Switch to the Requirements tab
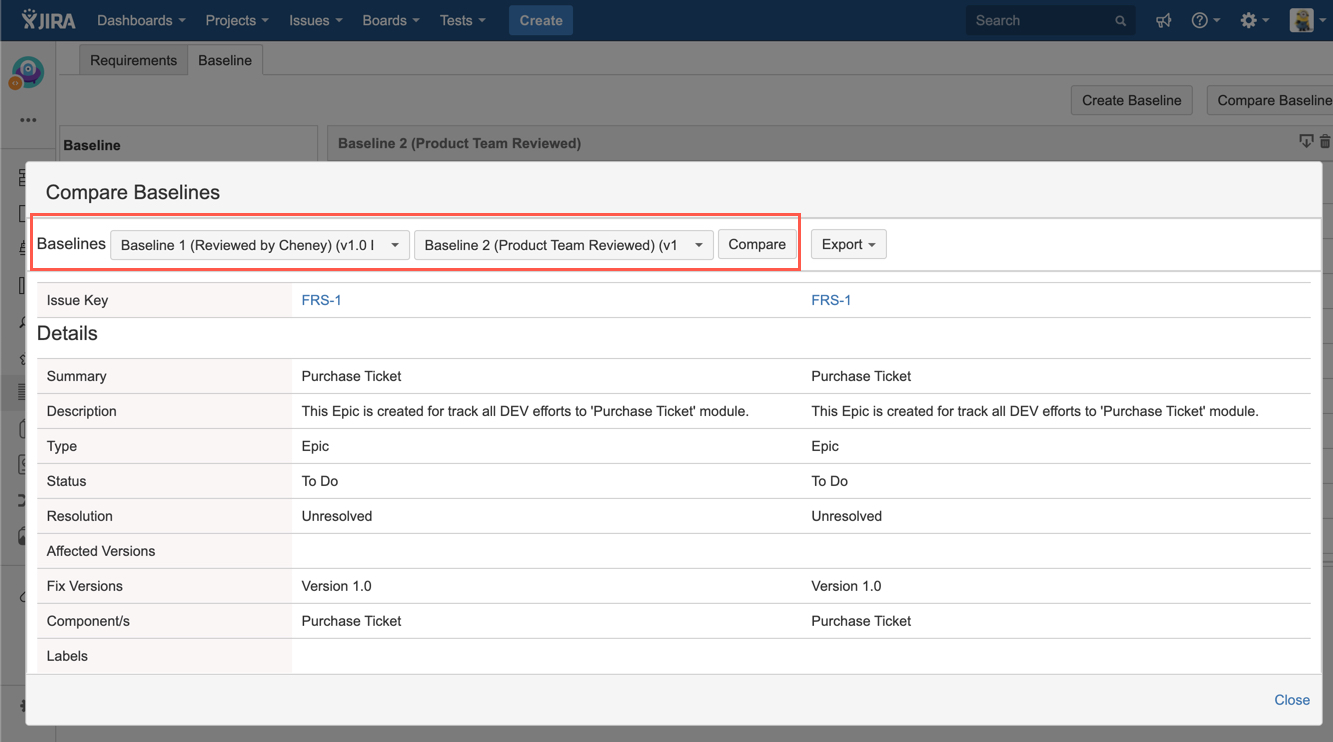Screen dimensions: 1333x742 133,60
